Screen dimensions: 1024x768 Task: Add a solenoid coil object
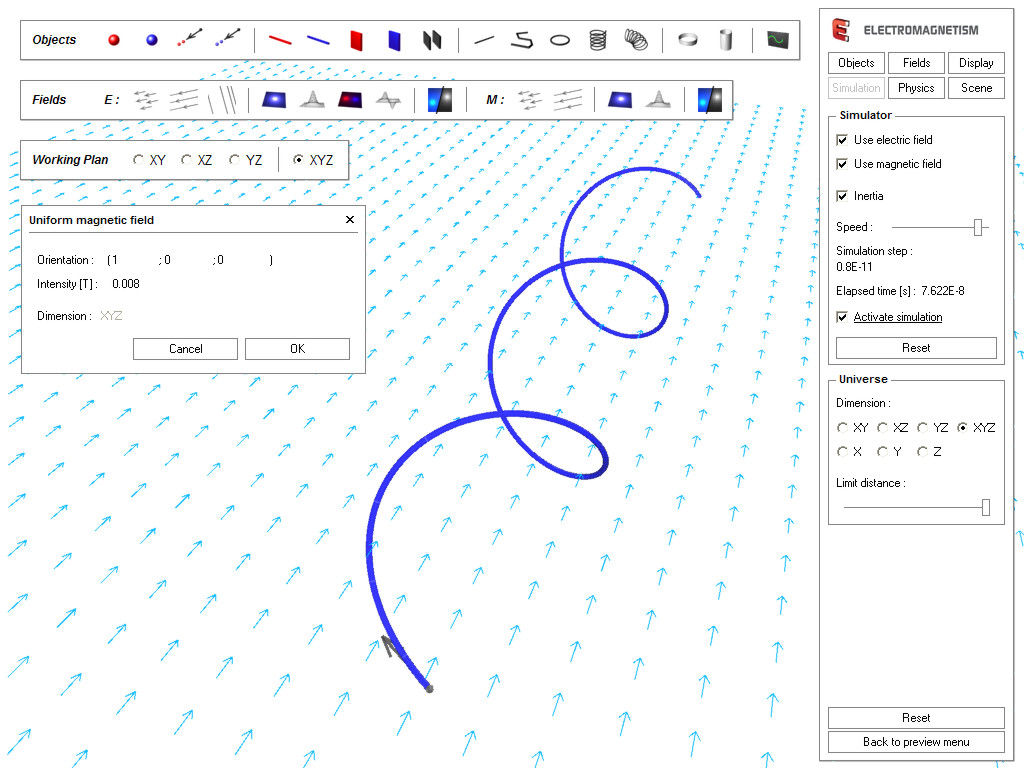pos(598,40)
